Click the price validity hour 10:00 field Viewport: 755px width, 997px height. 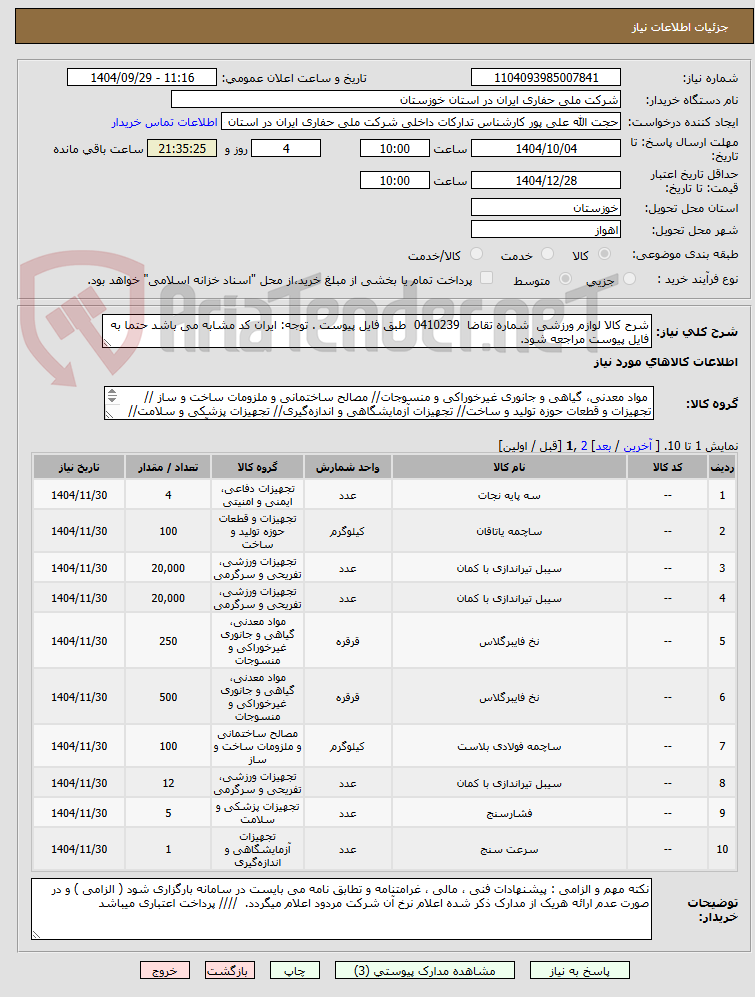point(394,180)
